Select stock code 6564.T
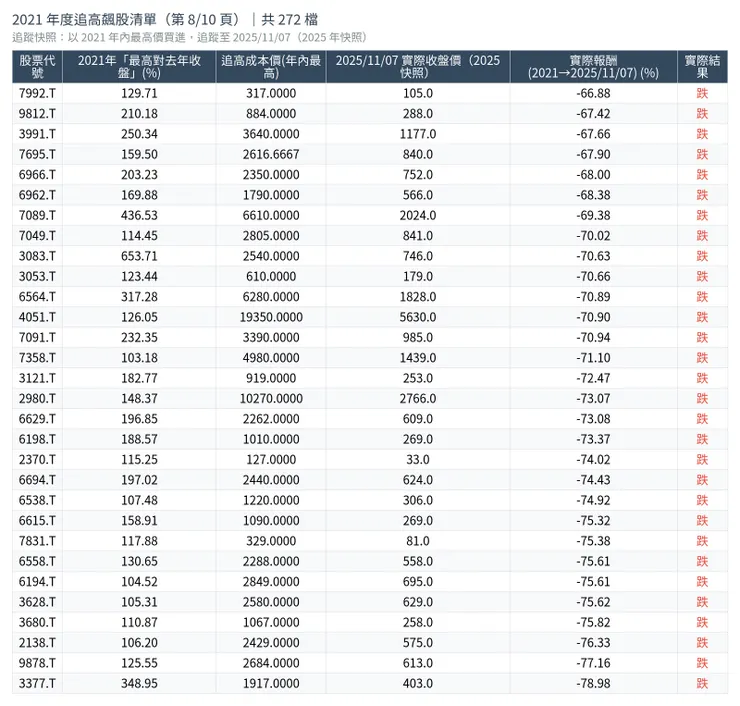Screen dimensions: 740x706 click(x=37, y=297)
